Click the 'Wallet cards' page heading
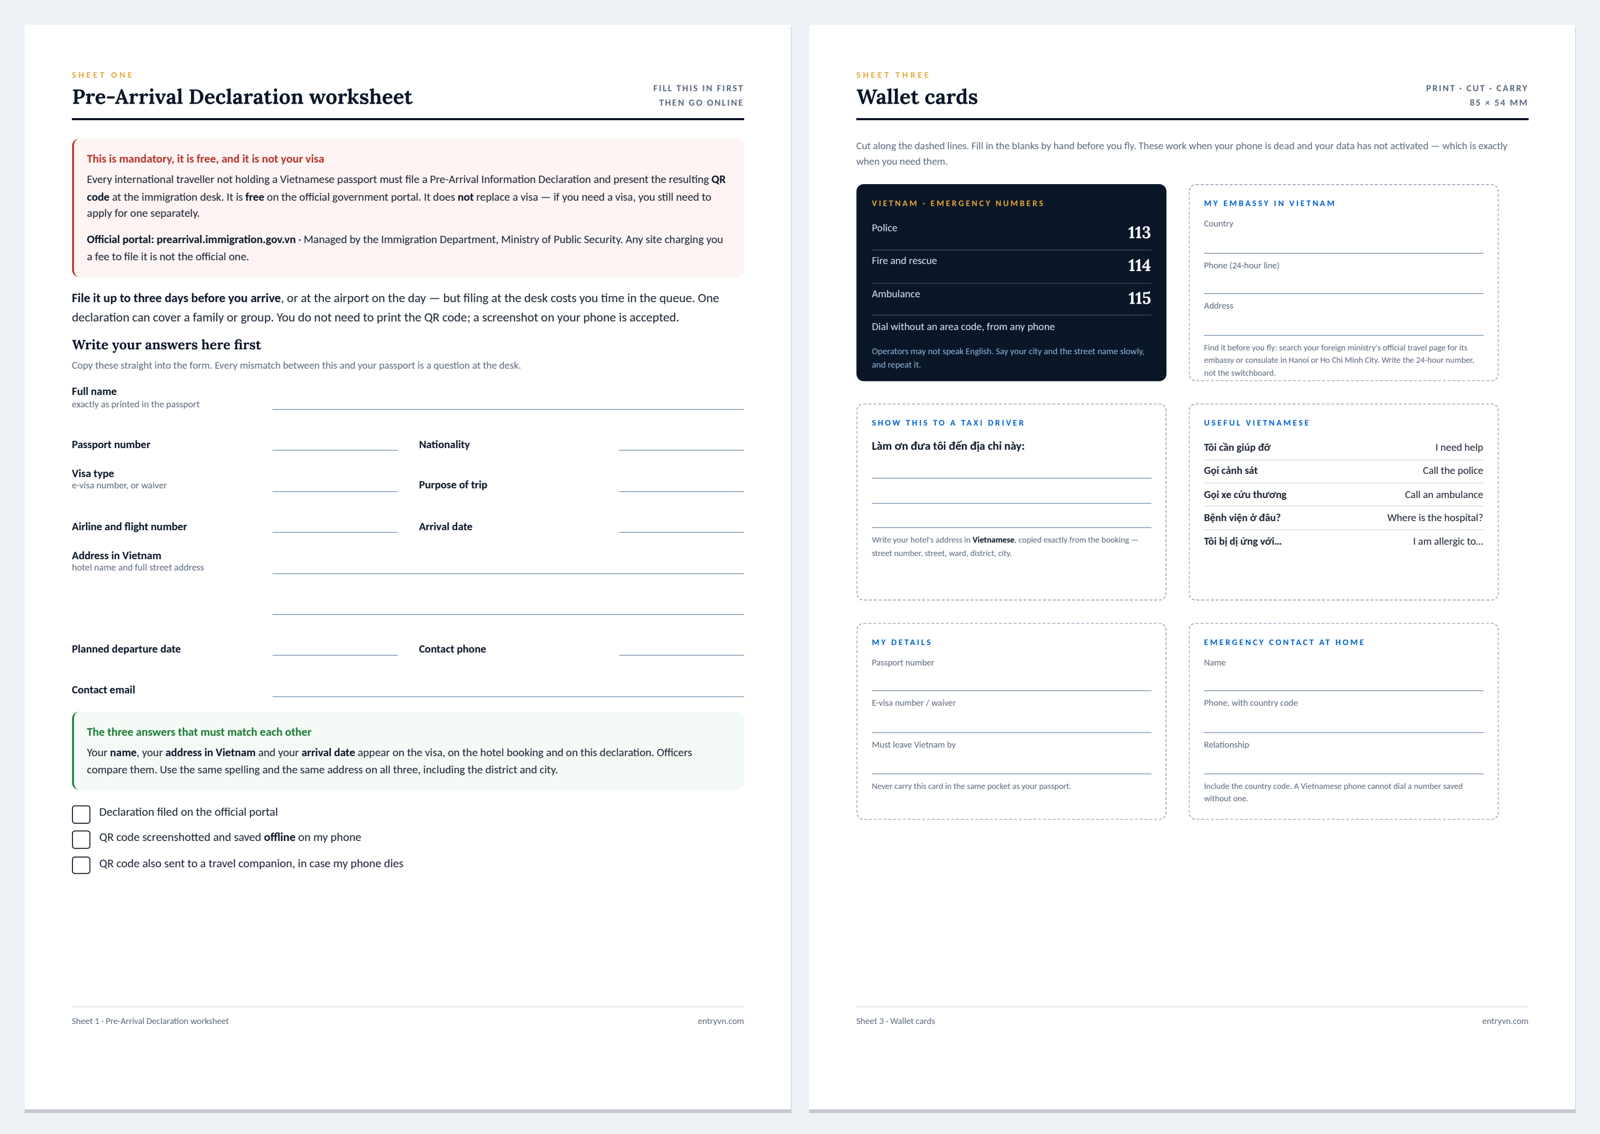The width and height of the screenshot is (1600, 1134). pyautogui.click(x=917, y=97)
